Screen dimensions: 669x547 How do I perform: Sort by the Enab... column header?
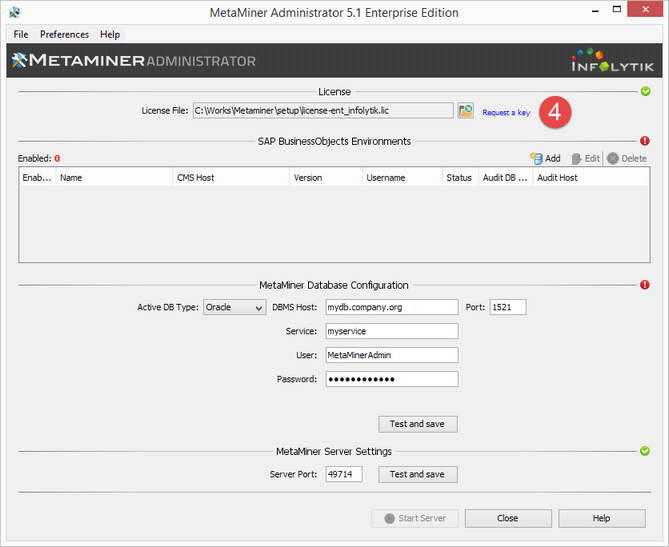tap(38, 177)
